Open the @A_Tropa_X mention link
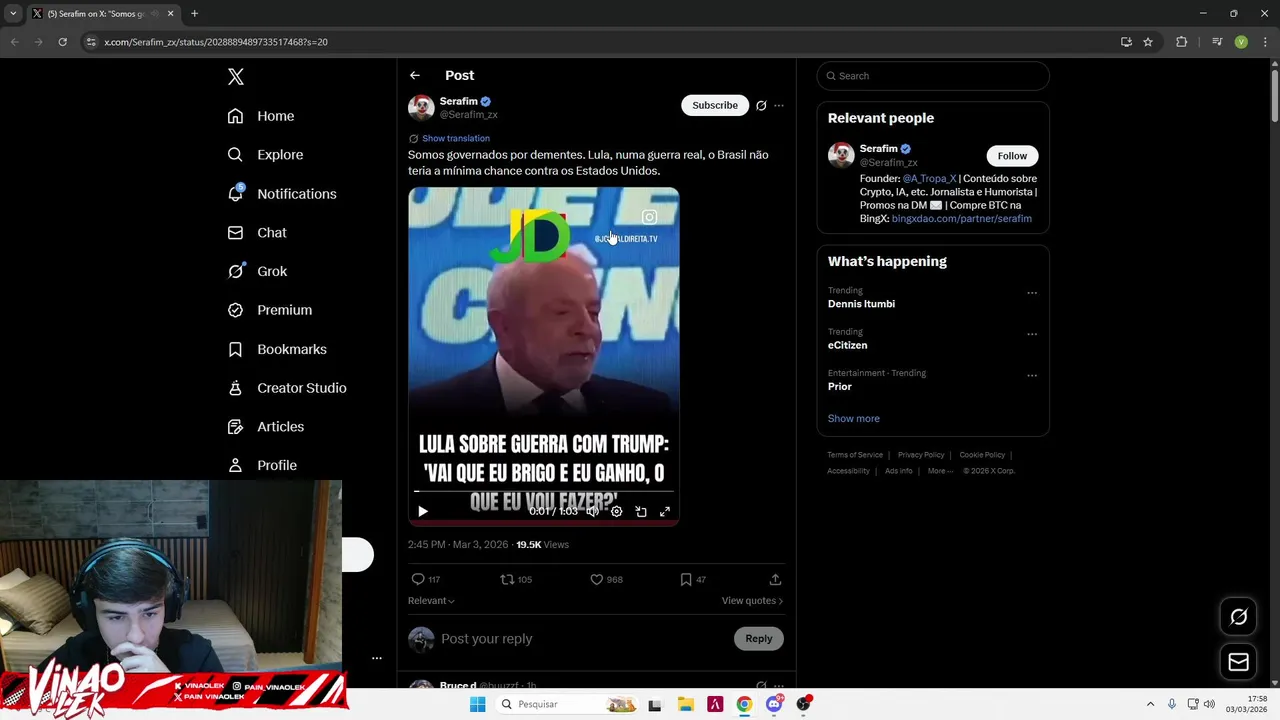The width and height of the screenshot is (1280, 720). [929, 179]
